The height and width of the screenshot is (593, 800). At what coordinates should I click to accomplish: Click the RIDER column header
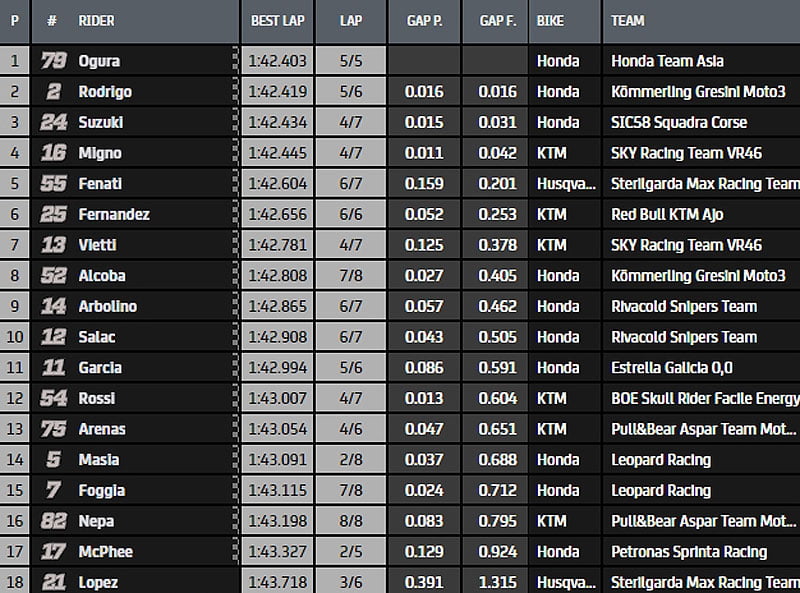(x=97, y=20)
